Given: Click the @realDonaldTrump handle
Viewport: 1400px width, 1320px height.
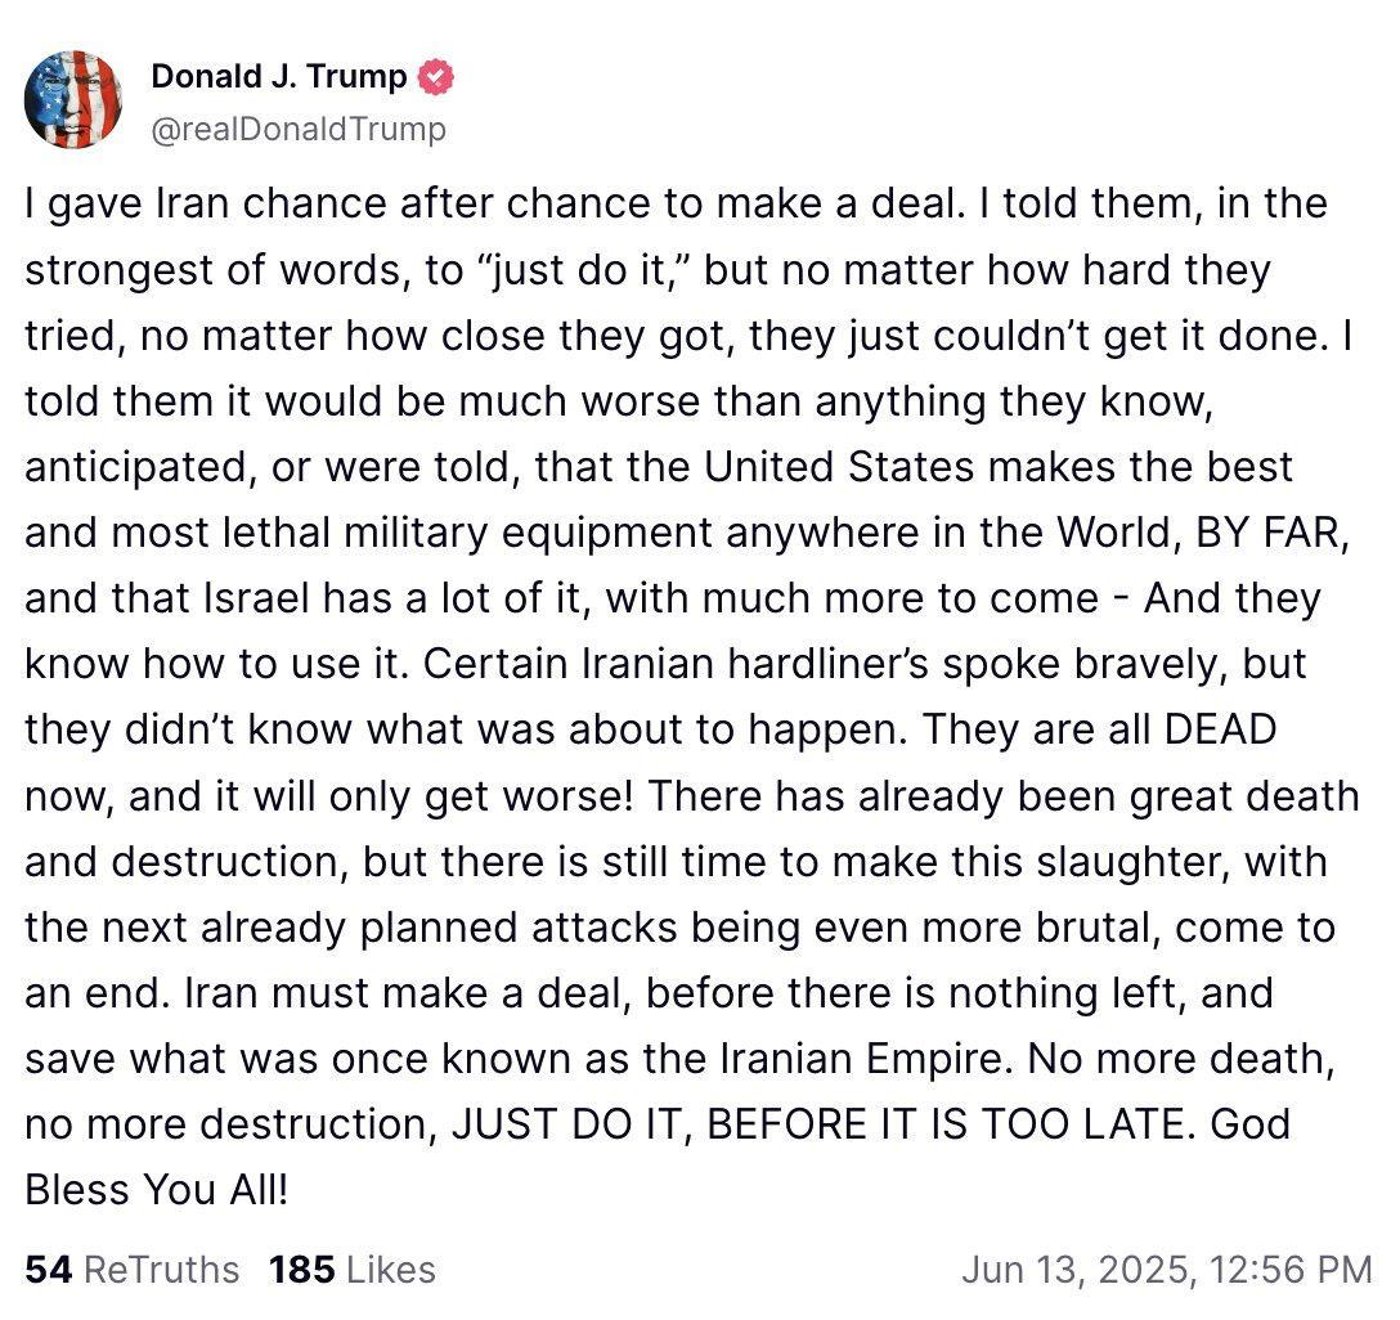Looking at the screenshot, I should pyautogui.click(x=298, y=128).
